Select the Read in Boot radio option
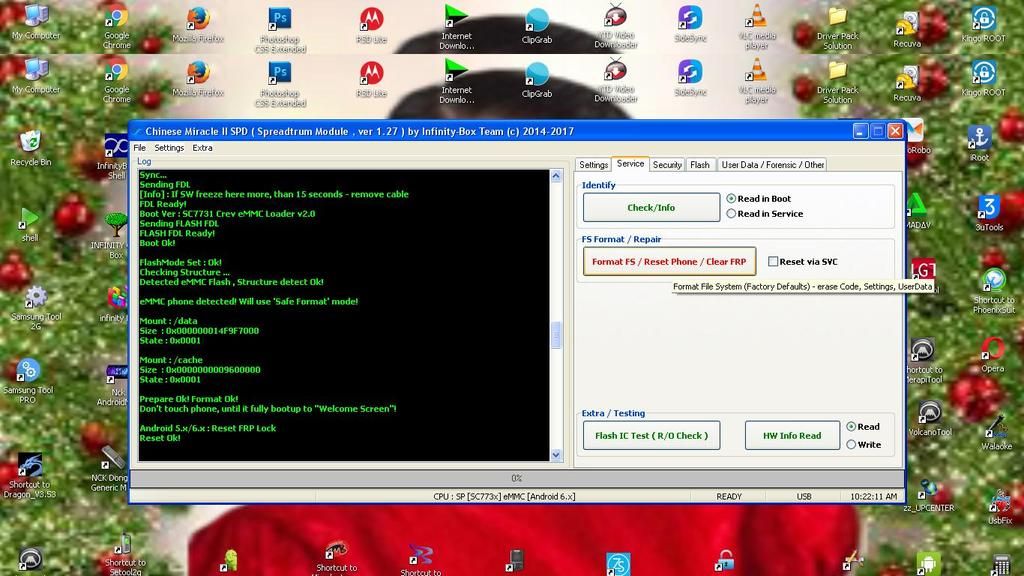Image resolution: width=1024 pixels, height=576 pixels. coord(732,199)
